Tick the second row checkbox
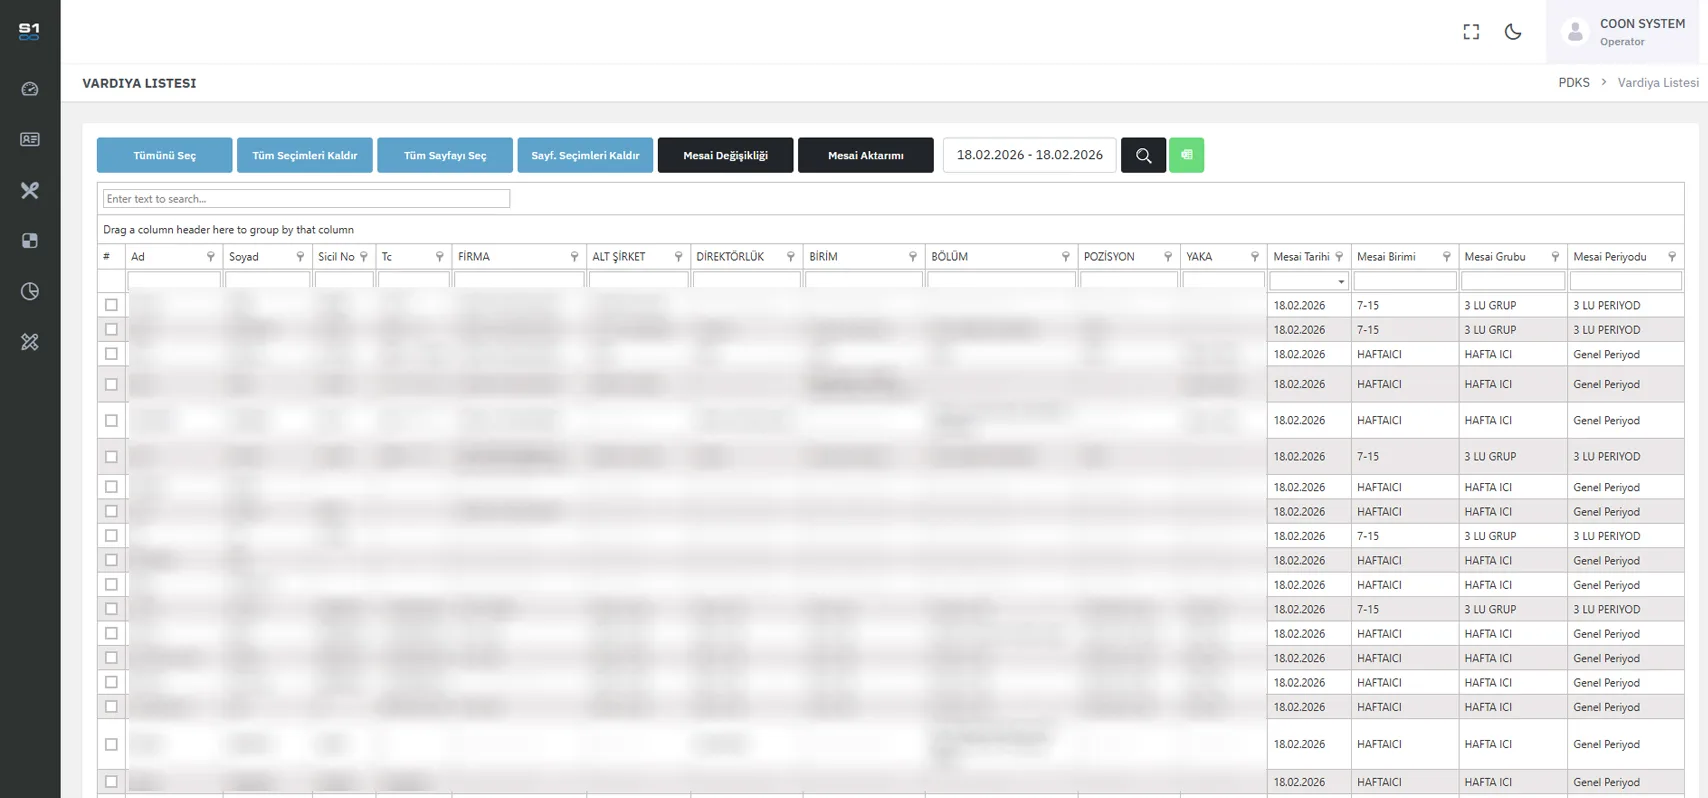 point(111,329)
